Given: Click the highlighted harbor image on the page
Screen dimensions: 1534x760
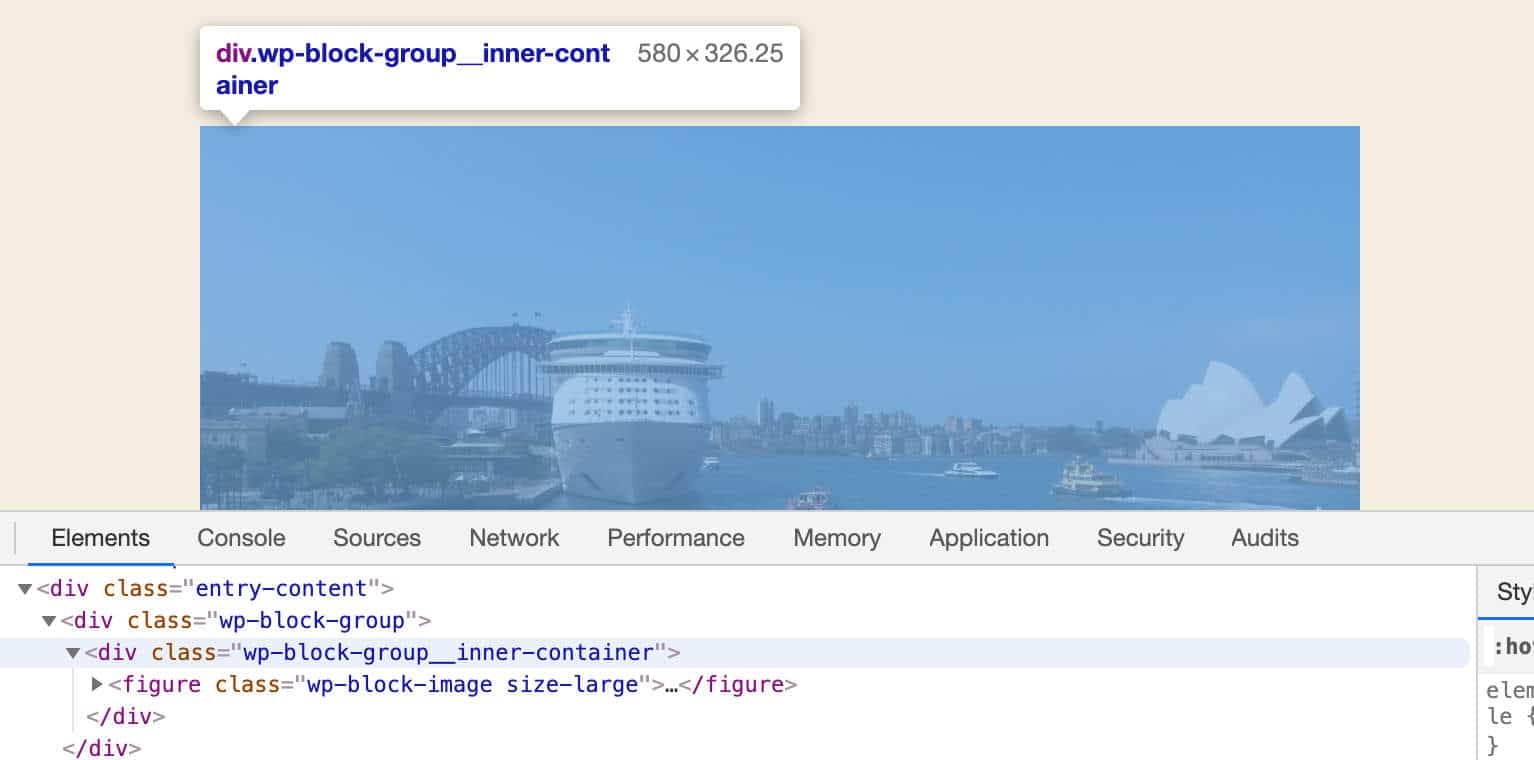Looking at the screenshot, I should [780, 315].
